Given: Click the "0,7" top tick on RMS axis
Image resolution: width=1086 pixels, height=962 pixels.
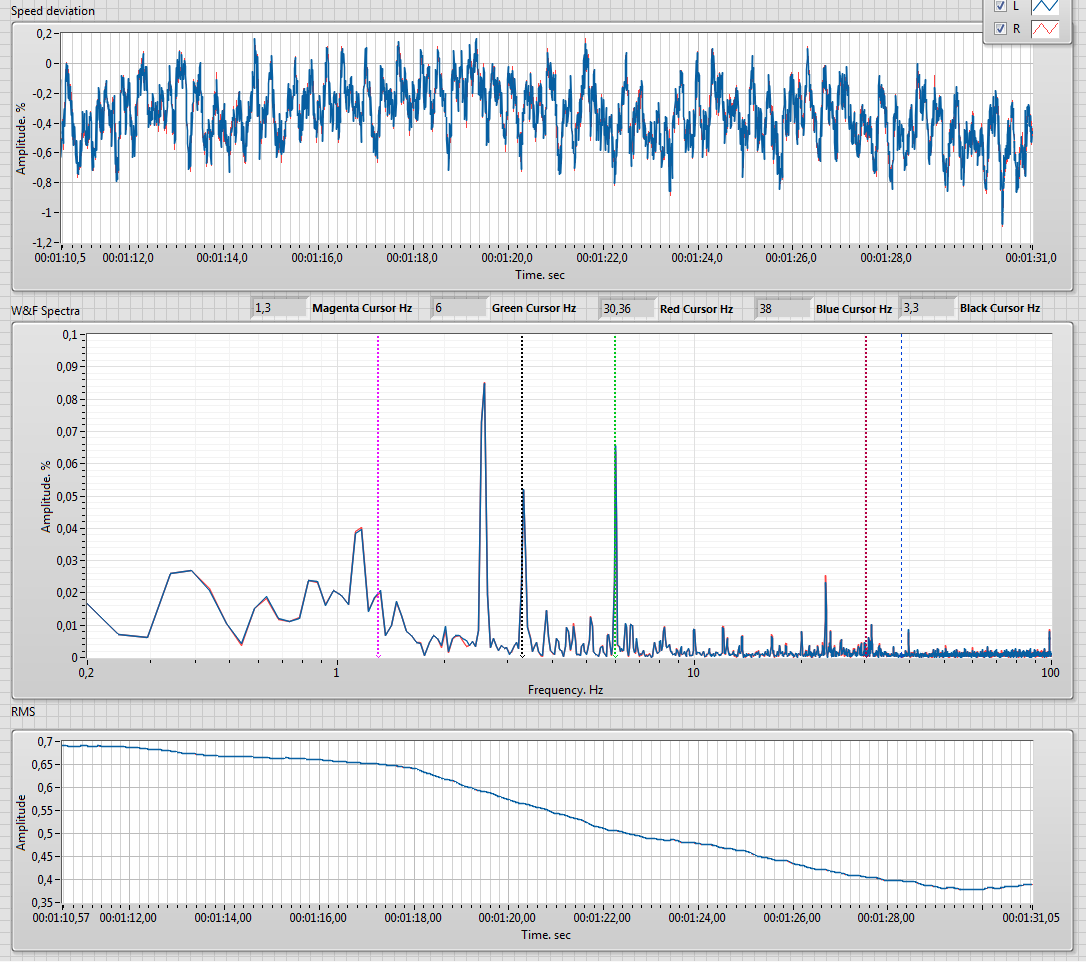Looking at the screenshot, I should (45, 742).
